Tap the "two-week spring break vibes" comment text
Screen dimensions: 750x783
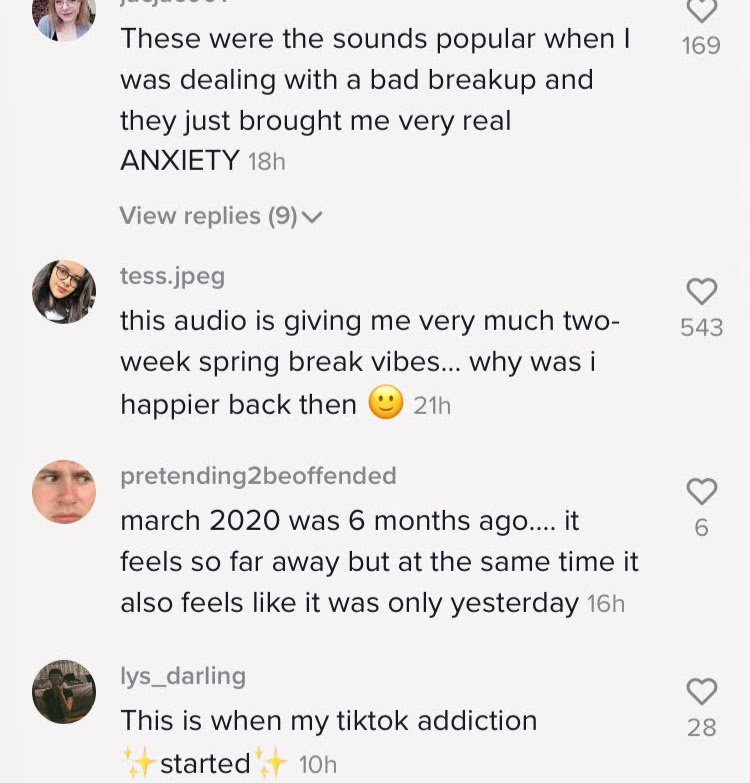click(368, 362)
